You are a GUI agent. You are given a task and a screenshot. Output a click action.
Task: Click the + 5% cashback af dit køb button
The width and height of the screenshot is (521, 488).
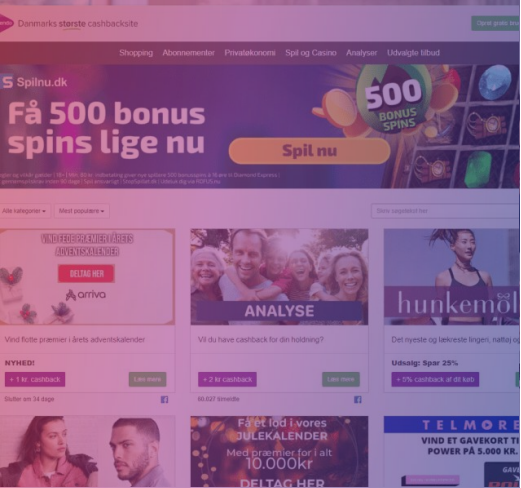[x=435, y=379]
